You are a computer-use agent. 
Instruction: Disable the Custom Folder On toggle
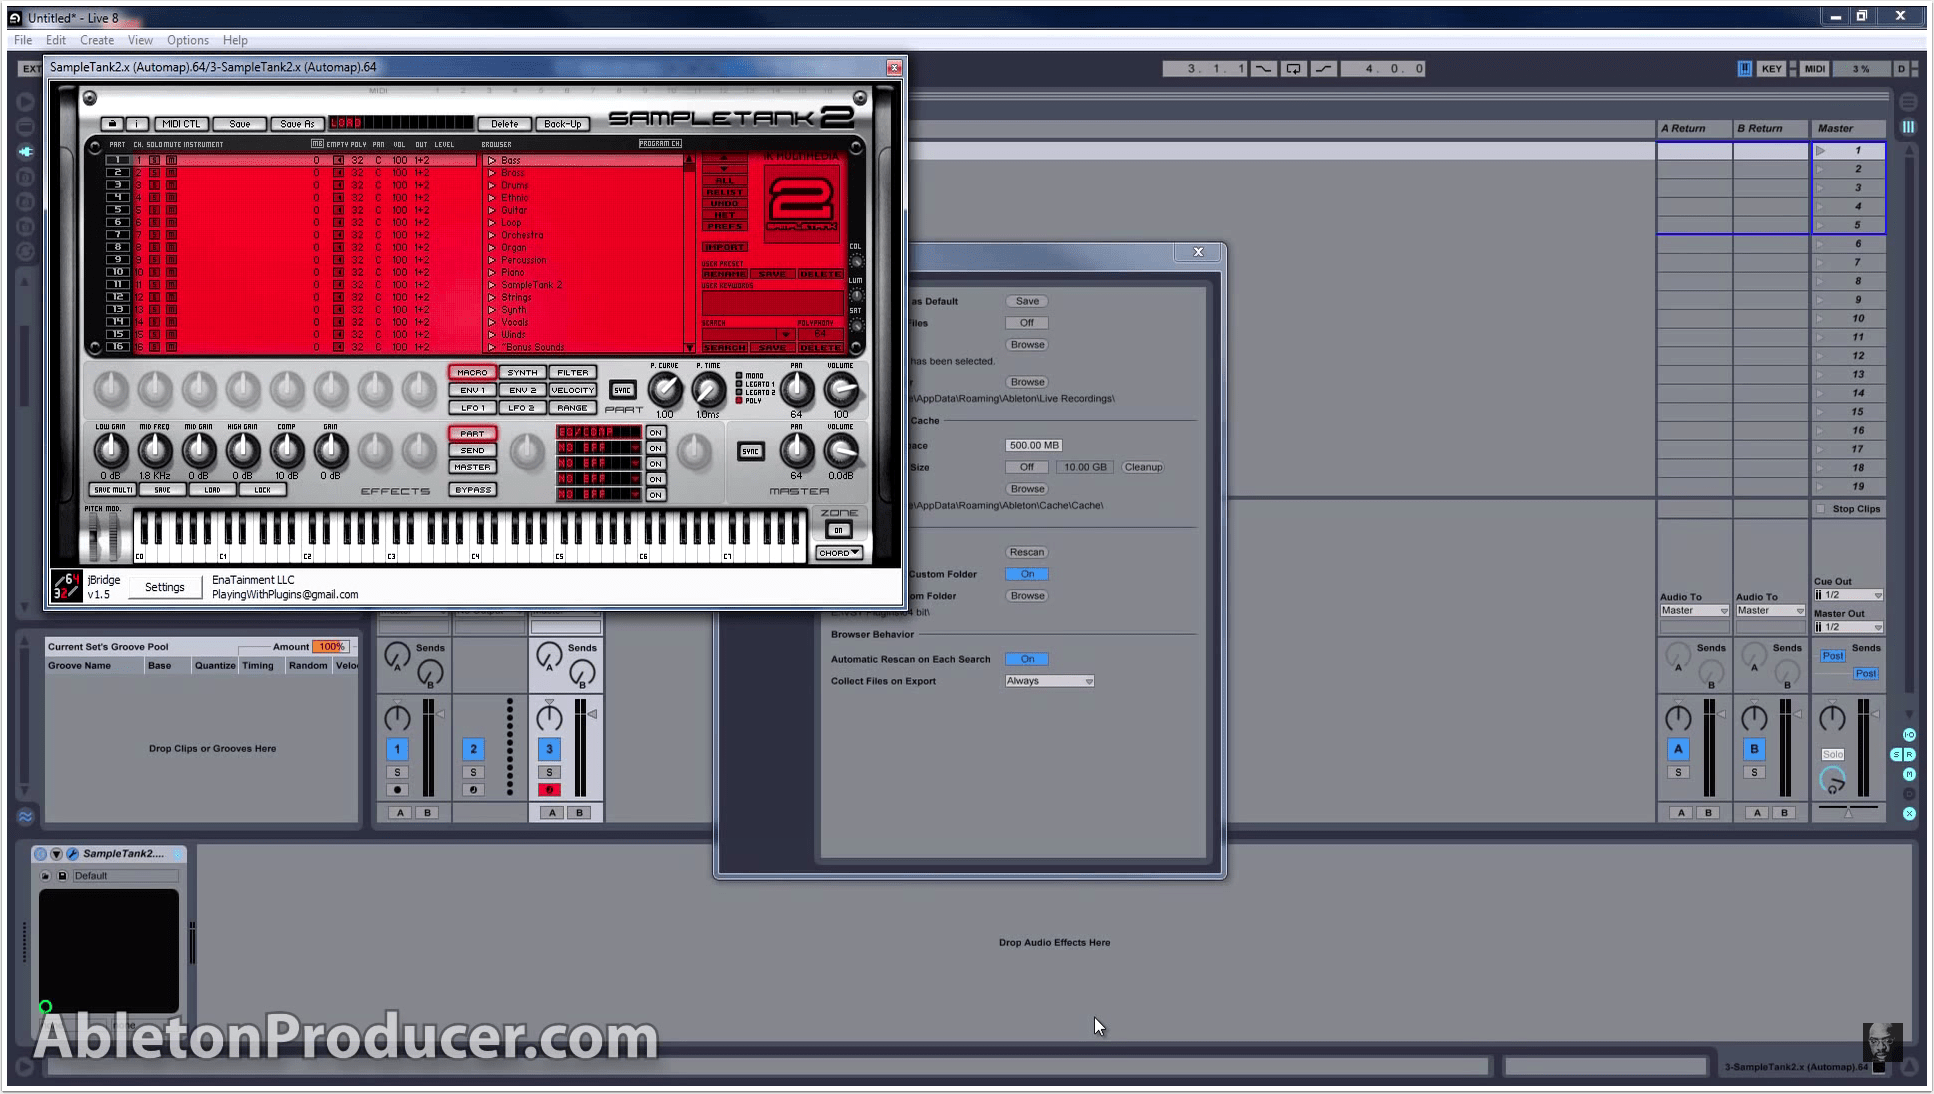coord(1026,574)
